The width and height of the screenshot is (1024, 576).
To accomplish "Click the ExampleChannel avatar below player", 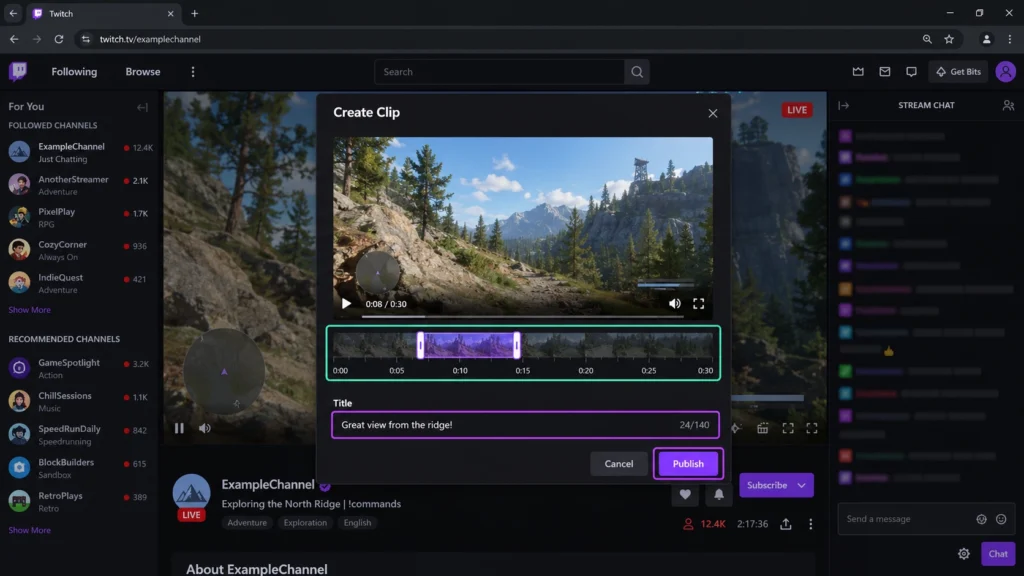I will [191, 493].
